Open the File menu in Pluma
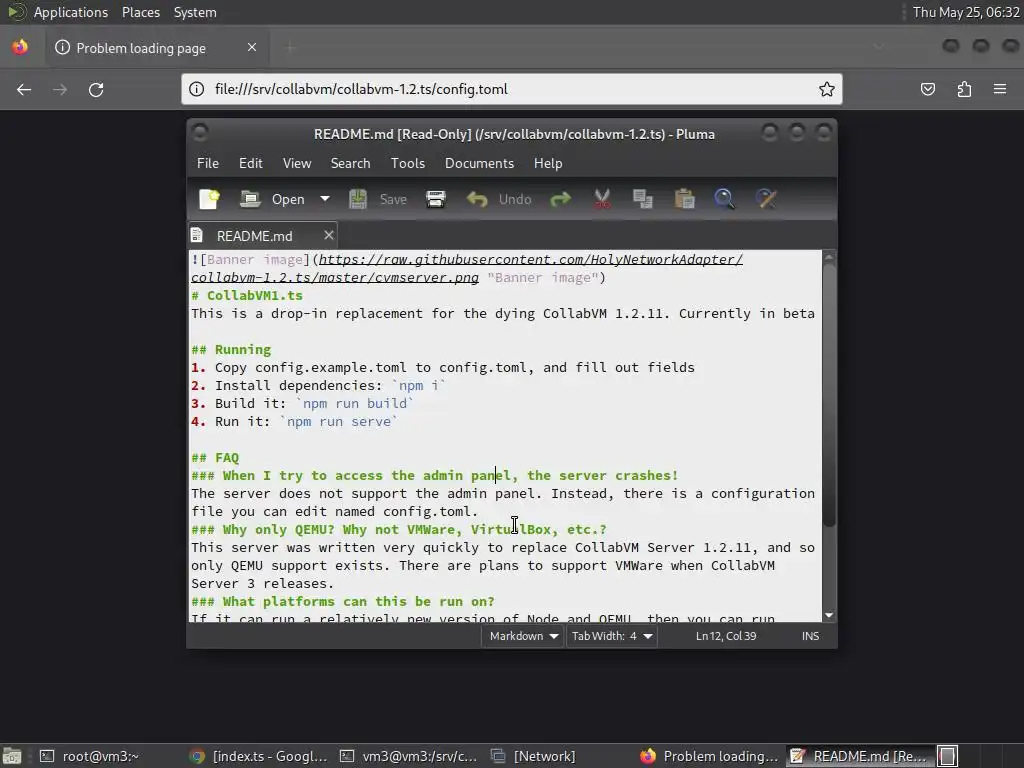Image resolution: width=1024 pixels, height=768 pixels. click(x=208, y=163)
